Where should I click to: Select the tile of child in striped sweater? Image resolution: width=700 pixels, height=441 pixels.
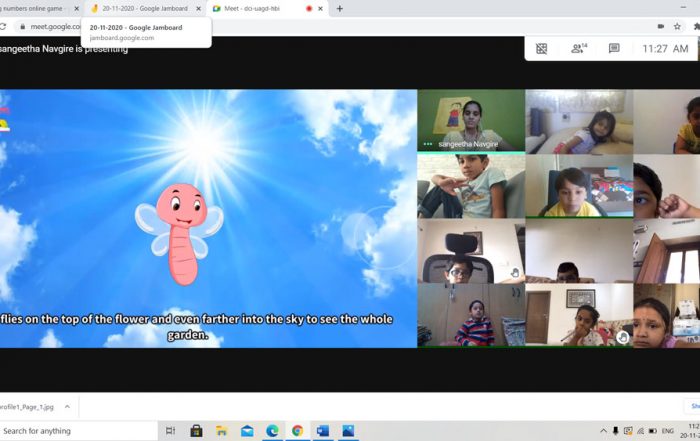pos(471,315)
